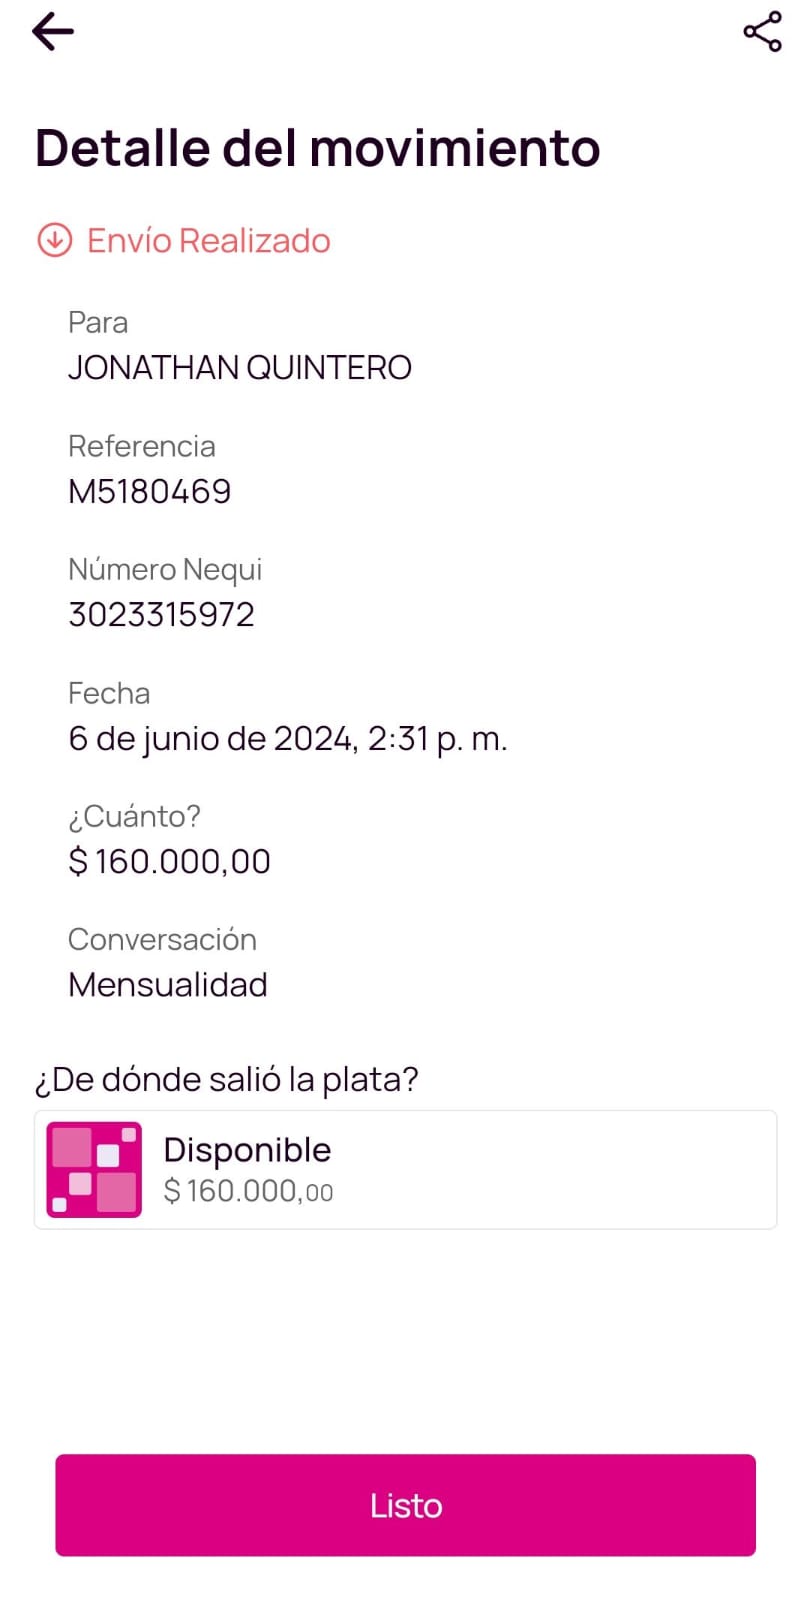Tap the Envío Realizado status text
Image resolution: width=810 pixels, height=1600 pixels.
click(x=208, y=241)
